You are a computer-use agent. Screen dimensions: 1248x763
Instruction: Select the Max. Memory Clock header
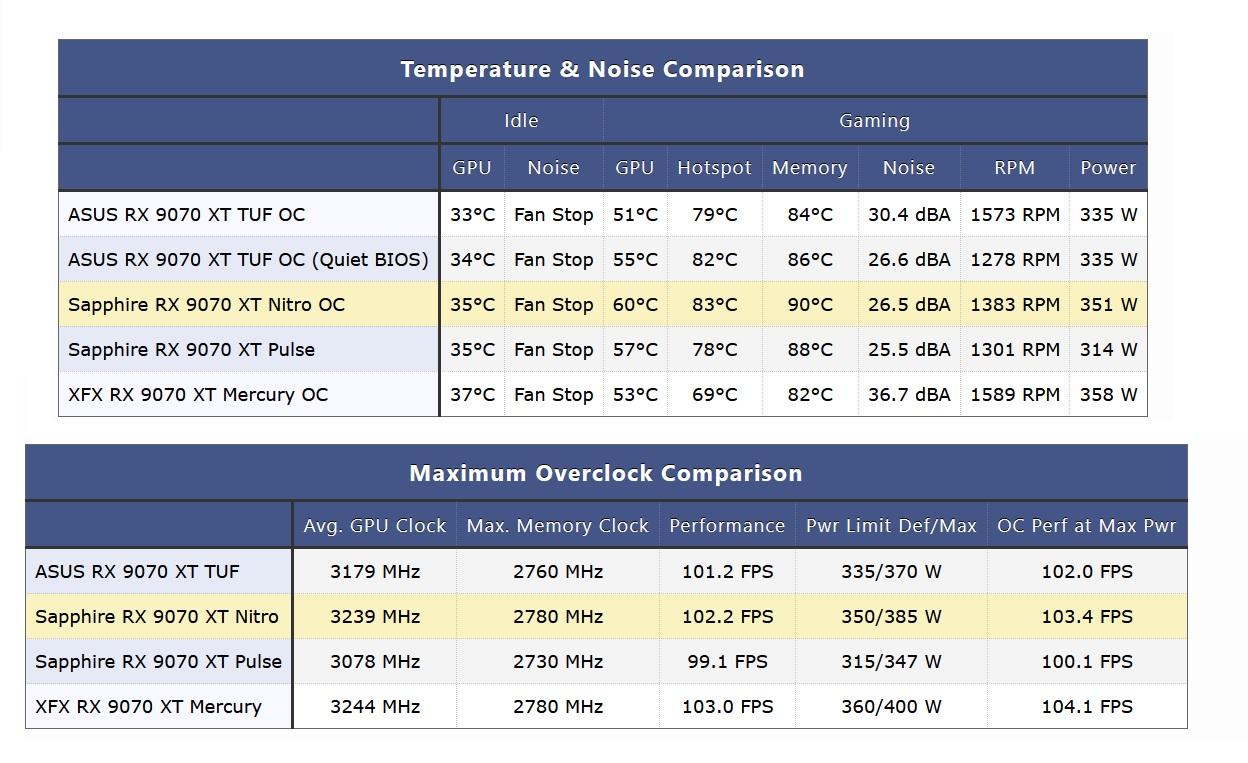pyautogui.click(x=557, y=526)
